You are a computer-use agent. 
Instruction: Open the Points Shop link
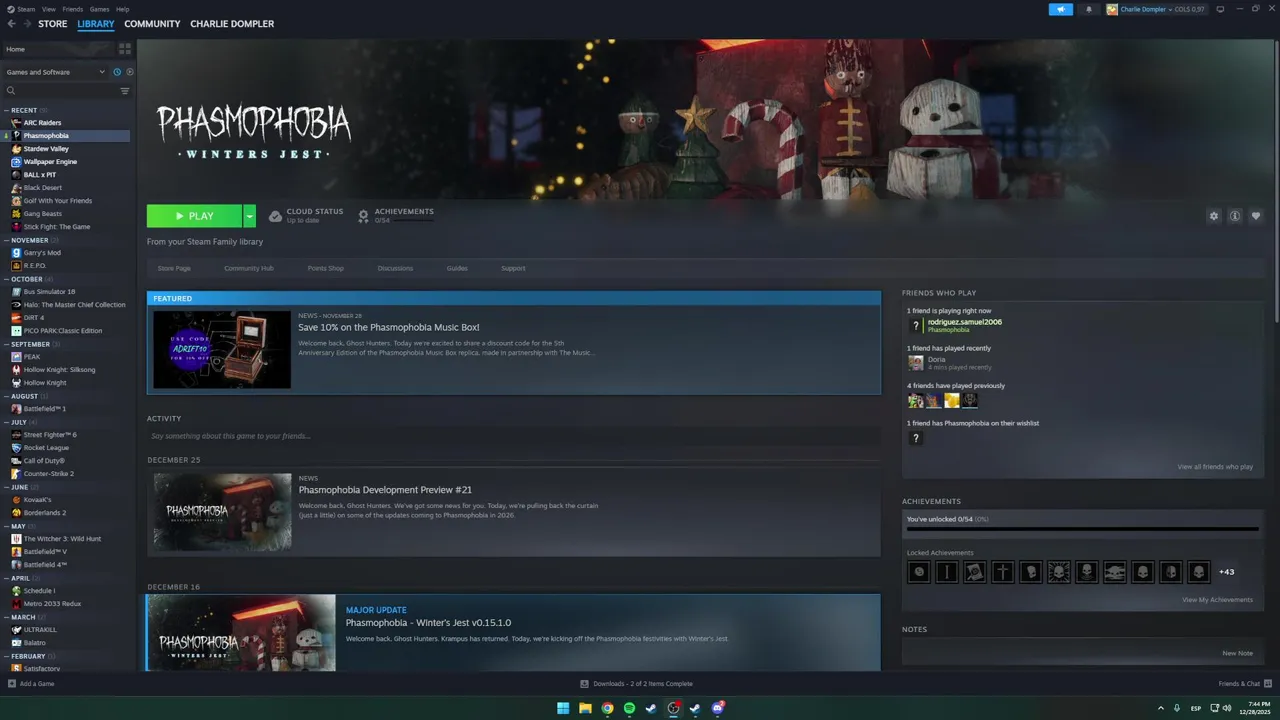[x=325, y=268]
